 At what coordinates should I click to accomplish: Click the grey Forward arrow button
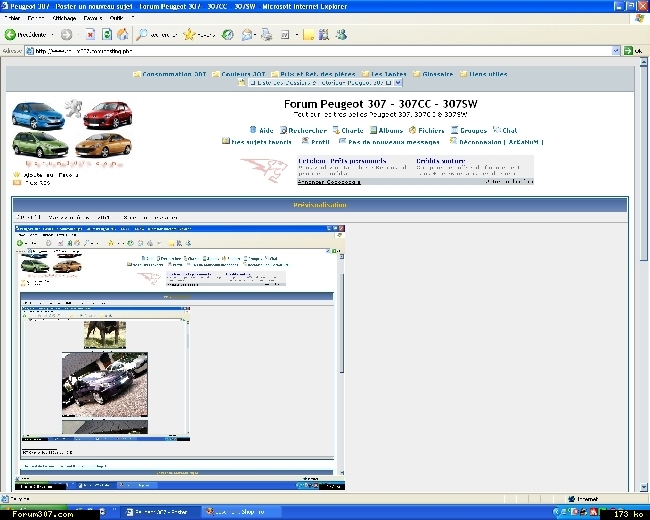click(x=66, y=35)
